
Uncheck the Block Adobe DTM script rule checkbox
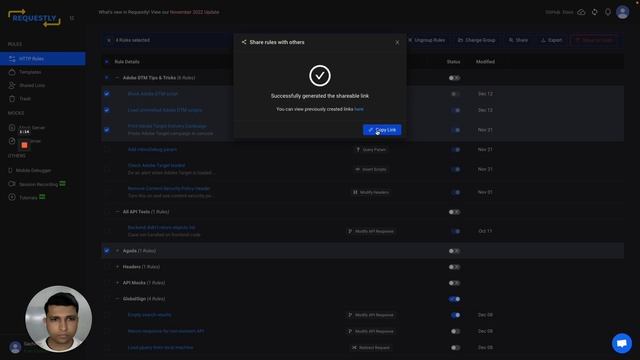(x=107, y=94)
